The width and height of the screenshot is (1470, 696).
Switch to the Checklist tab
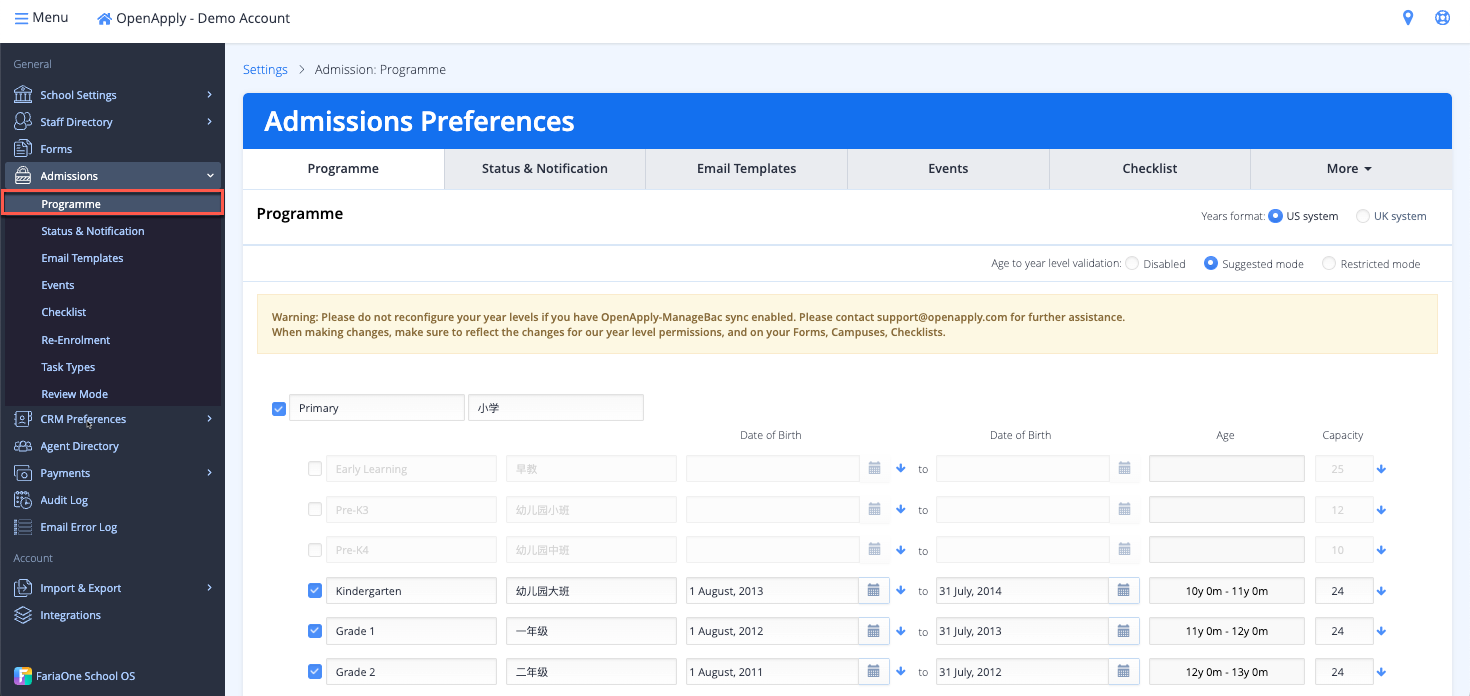point(1150,169)
